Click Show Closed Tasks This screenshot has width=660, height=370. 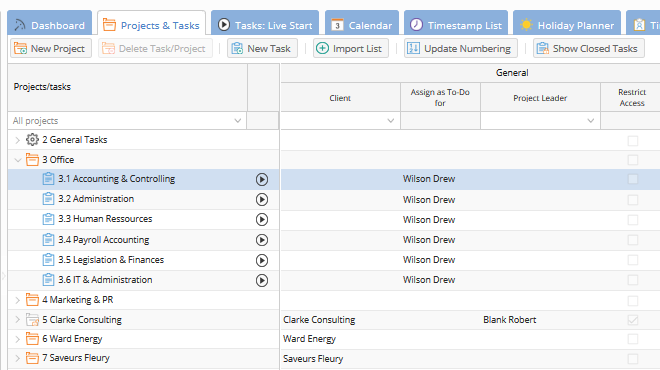[589, 48]
